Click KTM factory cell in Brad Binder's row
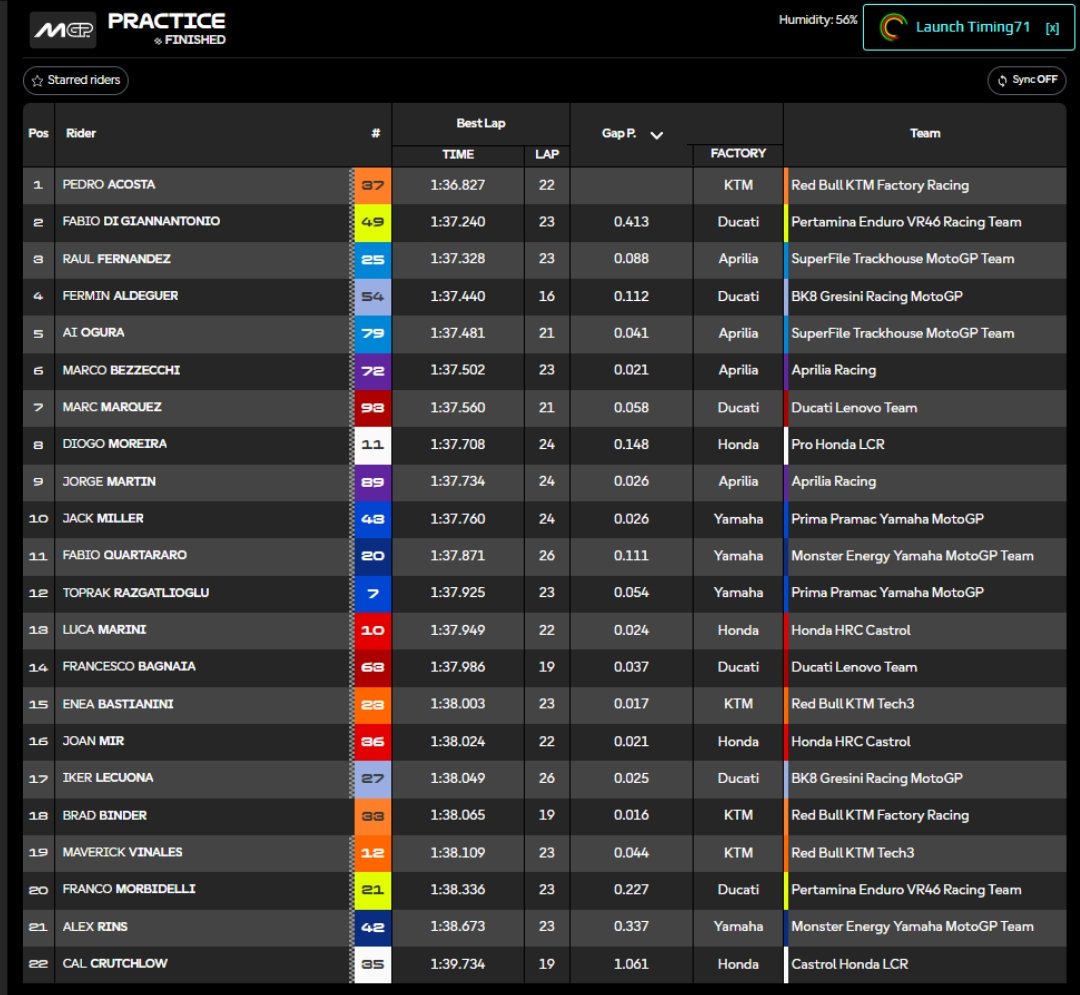Image resolution: width=1080 pixels, height=995 pixels. point(738,815)
